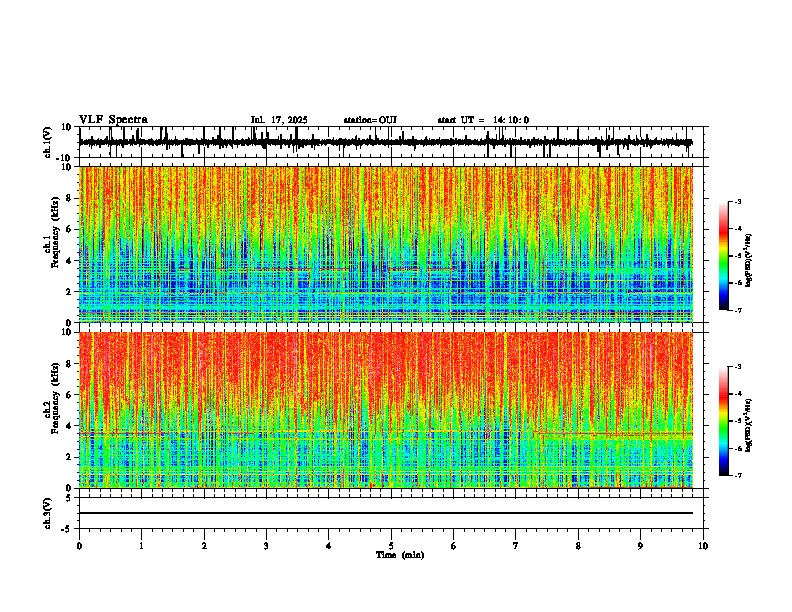This screenshot has width=792, height=612.
Task: Click time axis tick label 4
Action: pyautogui.click(x=329, y=546)
